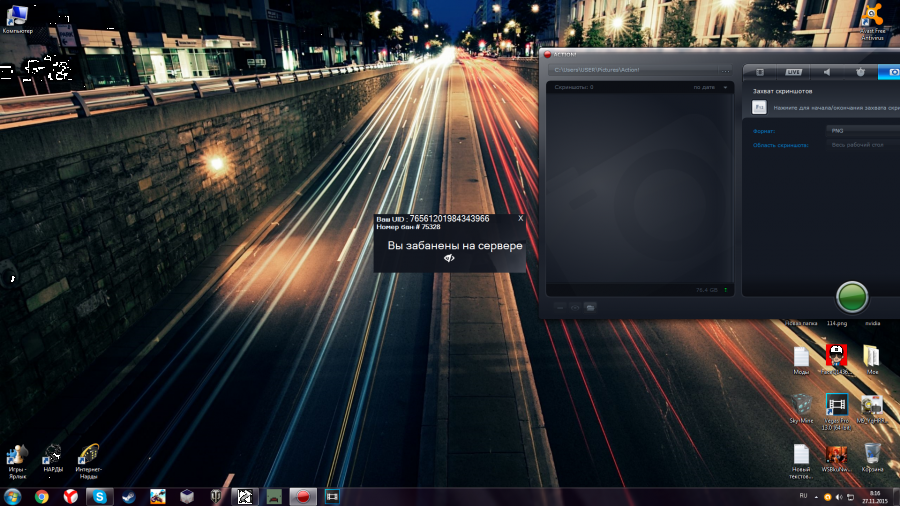Open racing game icon on taskbar
This screenshot has height=506, width=900.
[158, 497]
